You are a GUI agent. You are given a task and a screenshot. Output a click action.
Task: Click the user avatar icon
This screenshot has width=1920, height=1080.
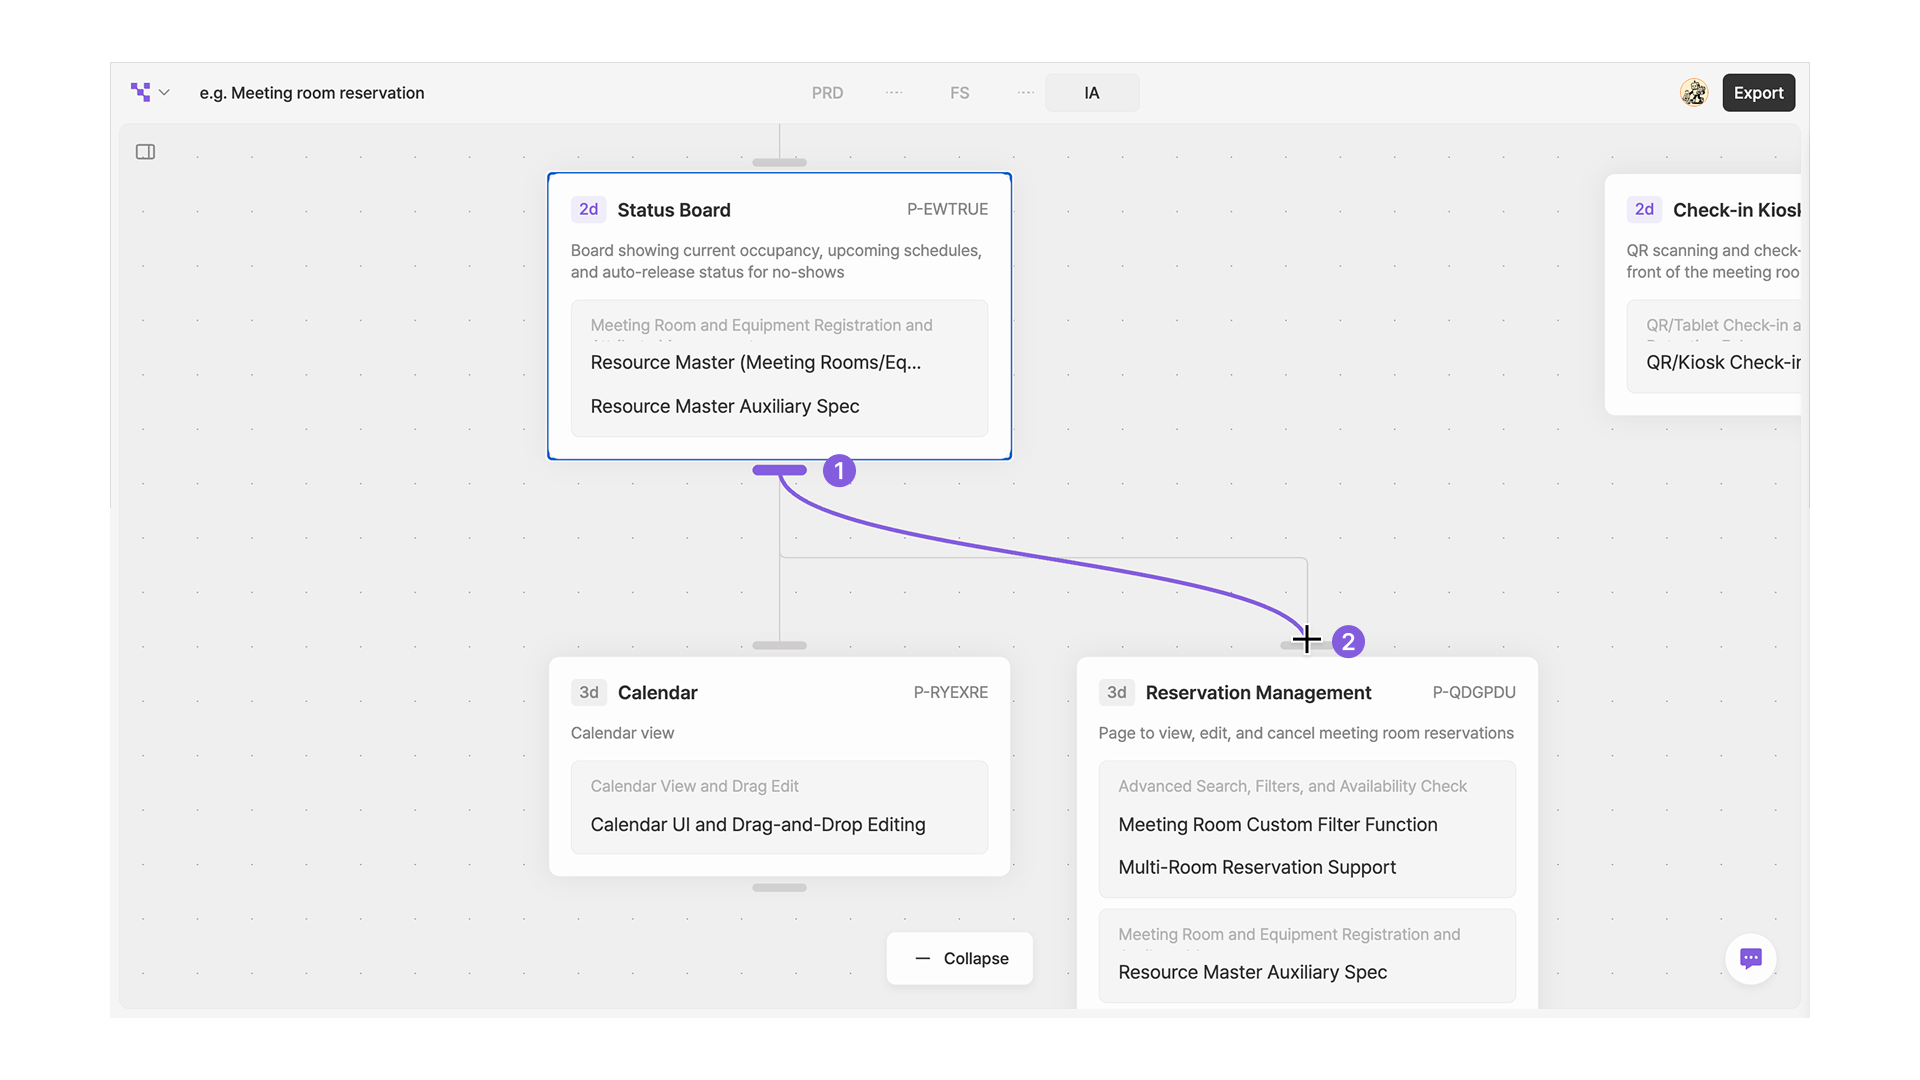1693,92
